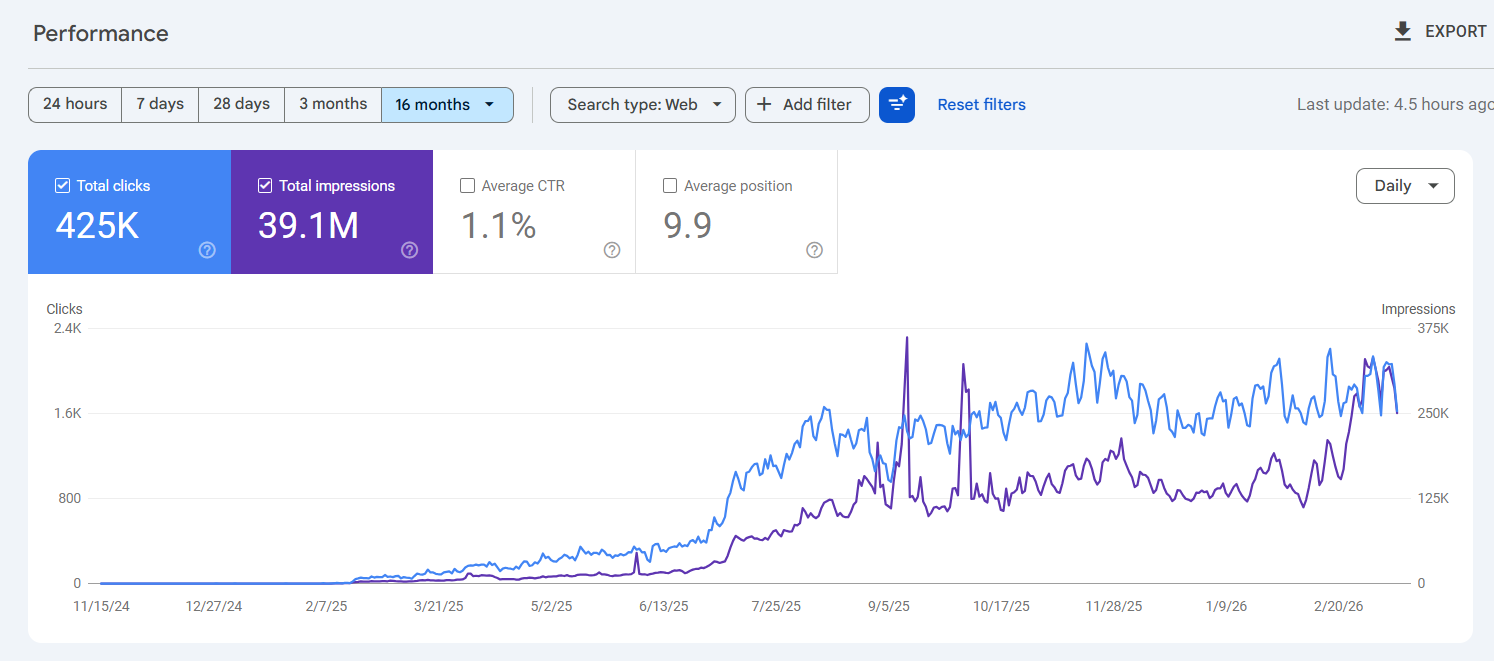This screenshot has width=1494, height=661.
Task: Click the blue AI filter sparkle icon
Action: [897, 105]
